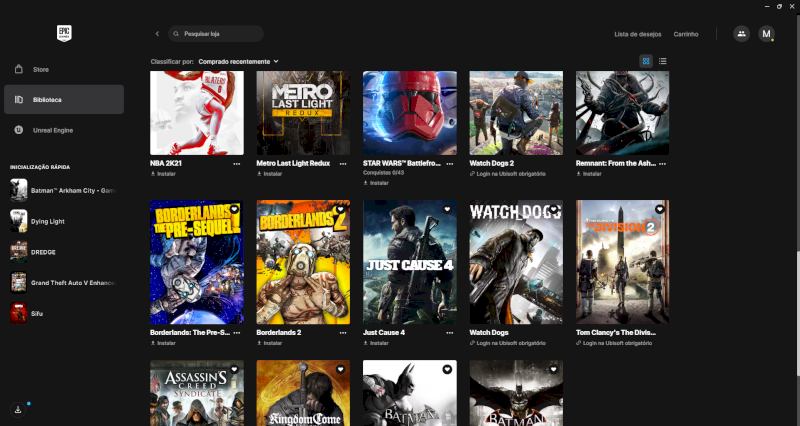
Task: Go back using the back arrow
Action: (157, 34)
